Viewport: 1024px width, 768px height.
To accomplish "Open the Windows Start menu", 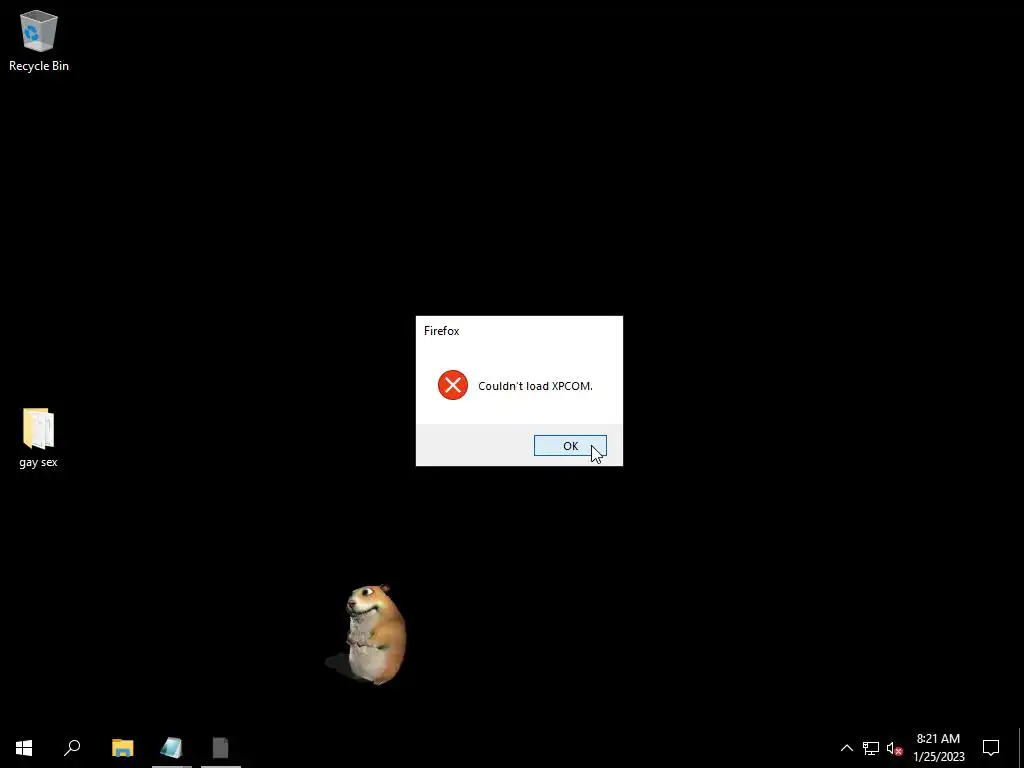I will point(24,748).
